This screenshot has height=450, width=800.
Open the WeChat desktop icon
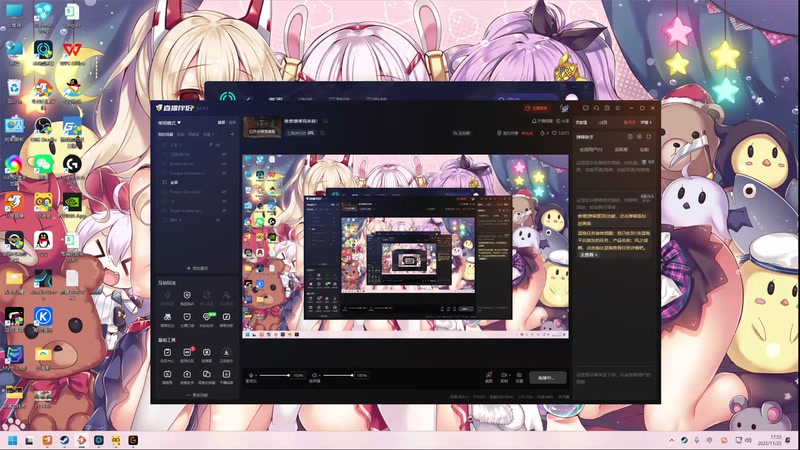click(x=43, y=166)
